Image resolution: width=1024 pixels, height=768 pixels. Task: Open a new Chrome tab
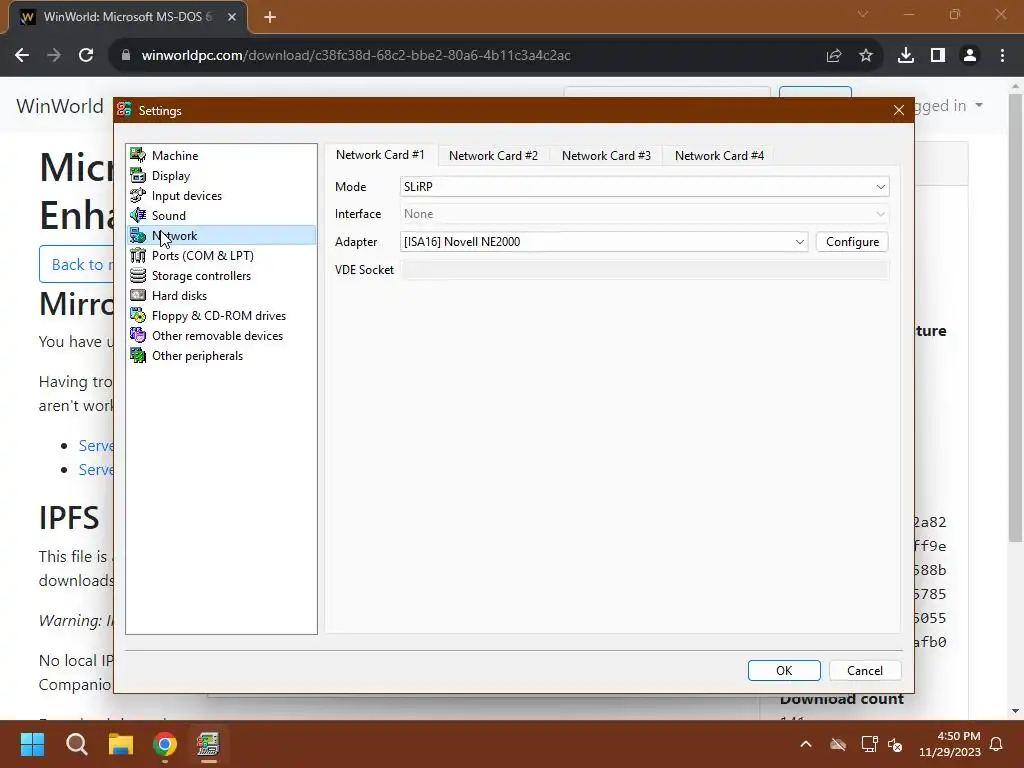click(x=270, y=17)
